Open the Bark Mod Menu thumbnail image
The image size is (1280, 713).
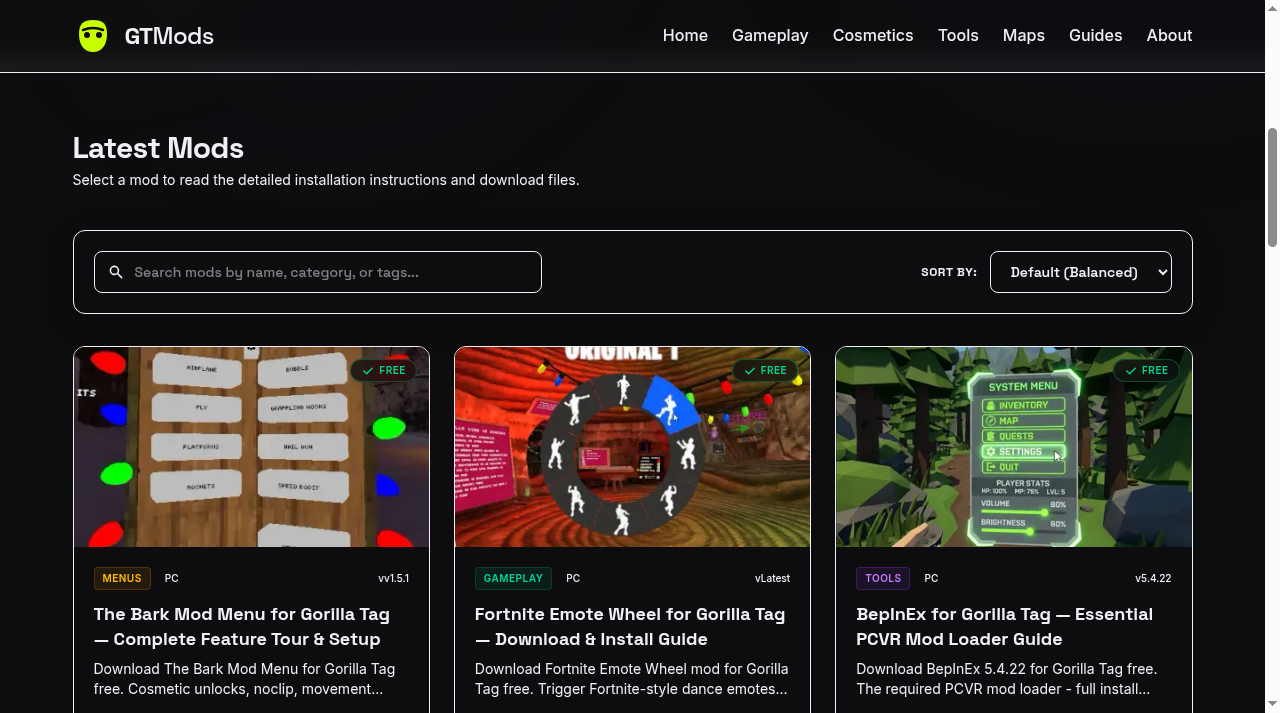pos(251,447)
